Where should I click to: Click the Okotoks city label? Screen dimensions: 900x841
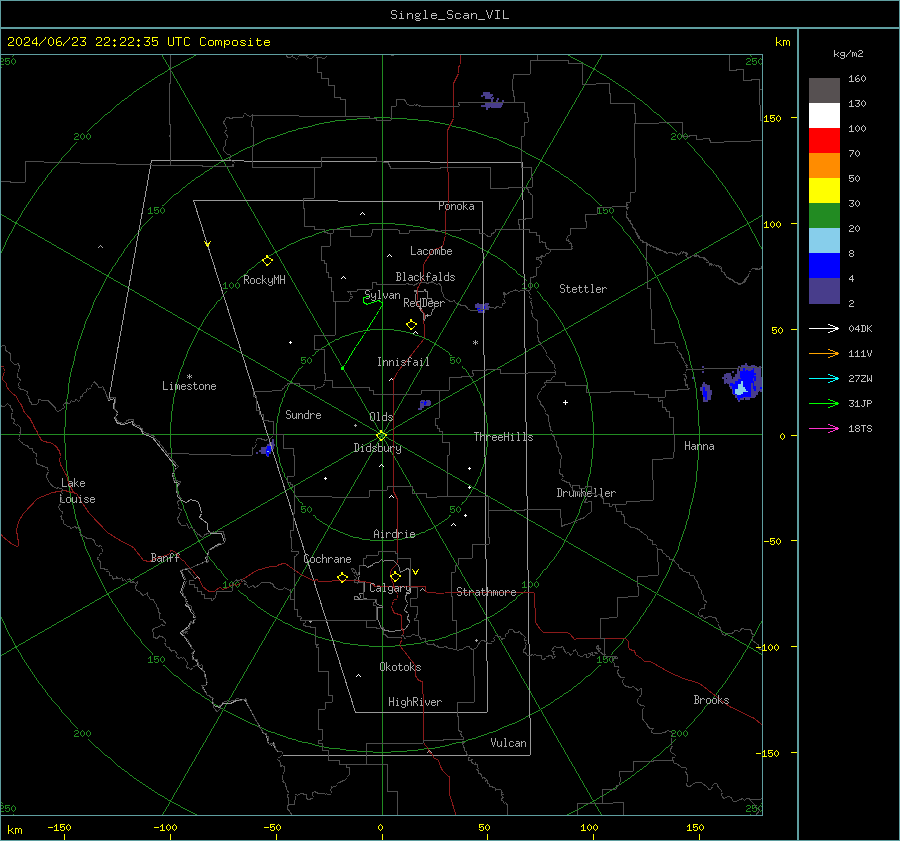coord(400,667)
